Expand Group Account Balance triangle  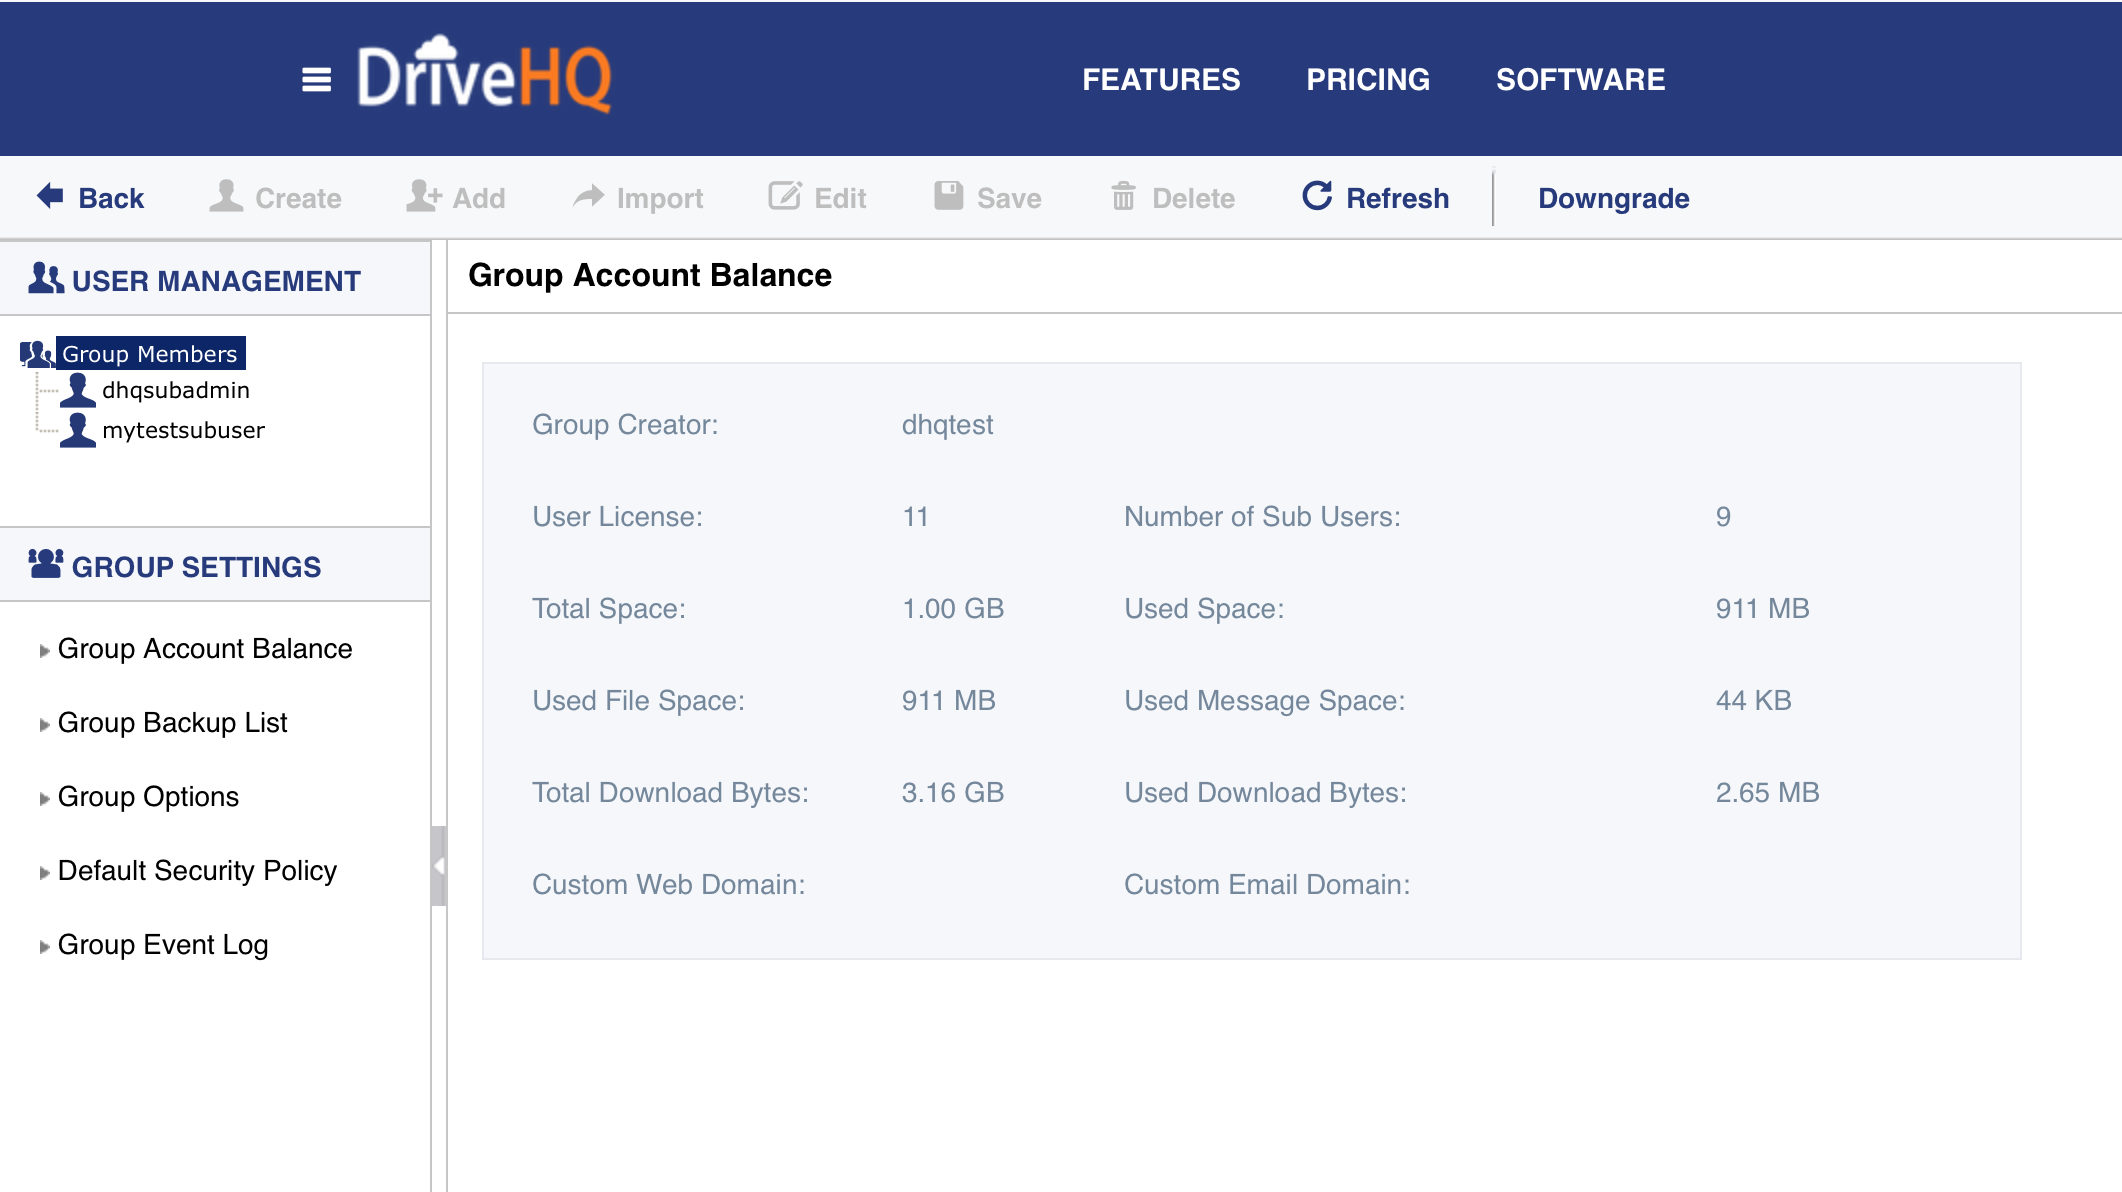(x=44, y=651)
